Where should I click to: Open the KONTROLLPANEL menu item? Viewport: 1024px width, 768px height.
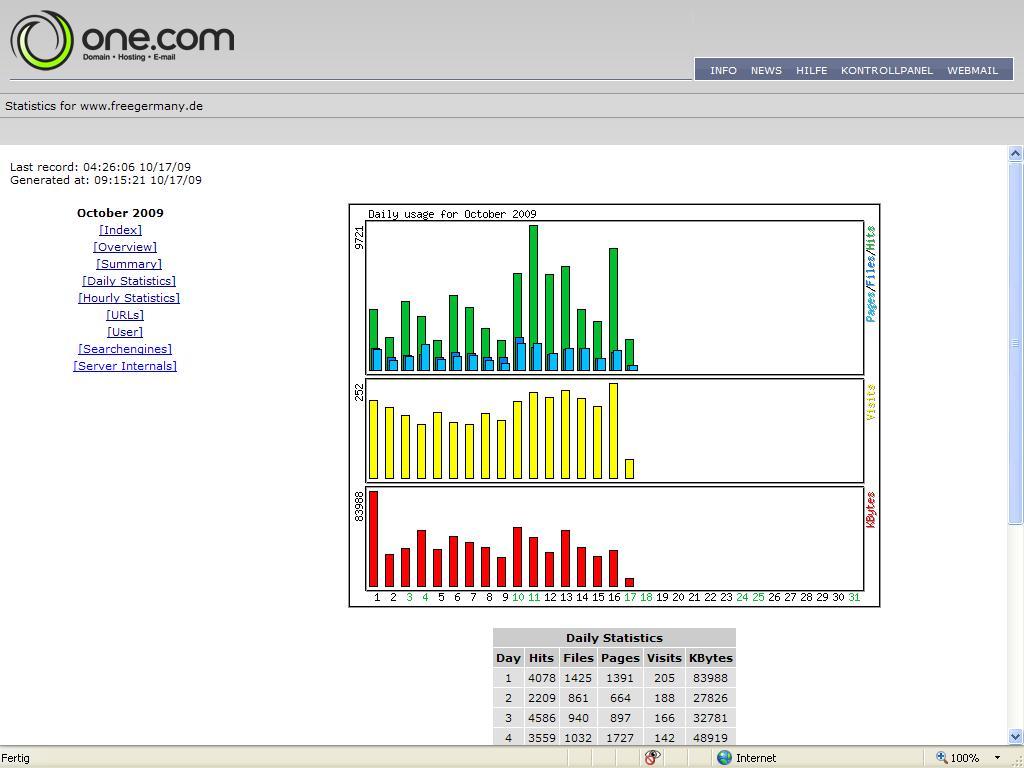[887, 70]
